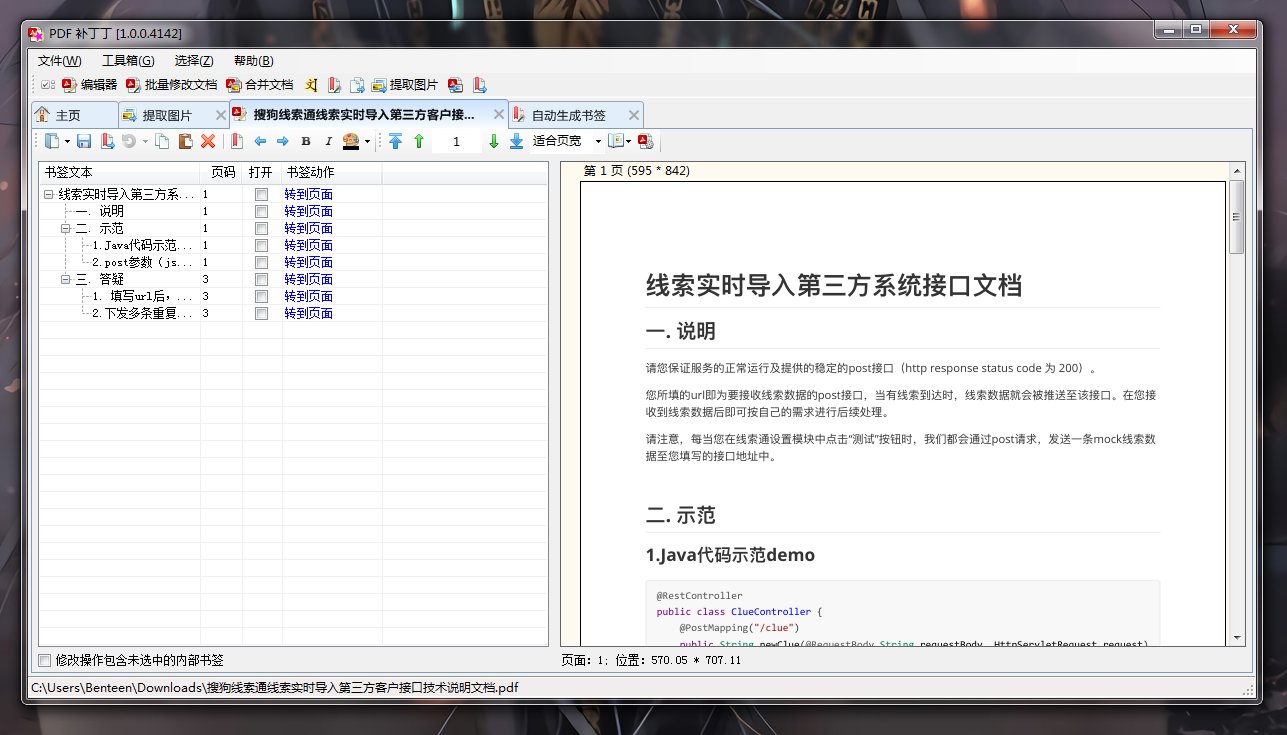1287x735 pixels.
Task: Open the color palette dropdown arrow
Action: [x=367, y=142]
